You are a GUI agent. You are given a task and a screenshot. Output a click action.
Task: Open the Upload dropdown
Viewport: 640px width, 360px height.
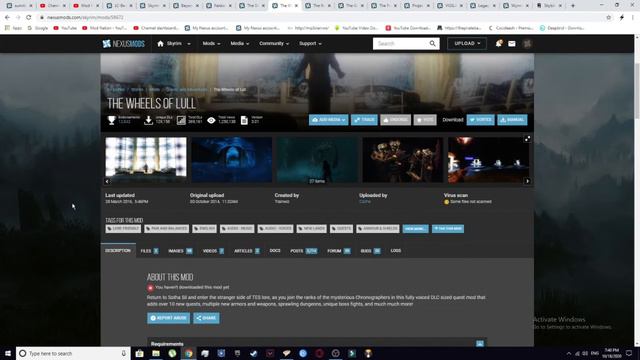coord(467,44)
